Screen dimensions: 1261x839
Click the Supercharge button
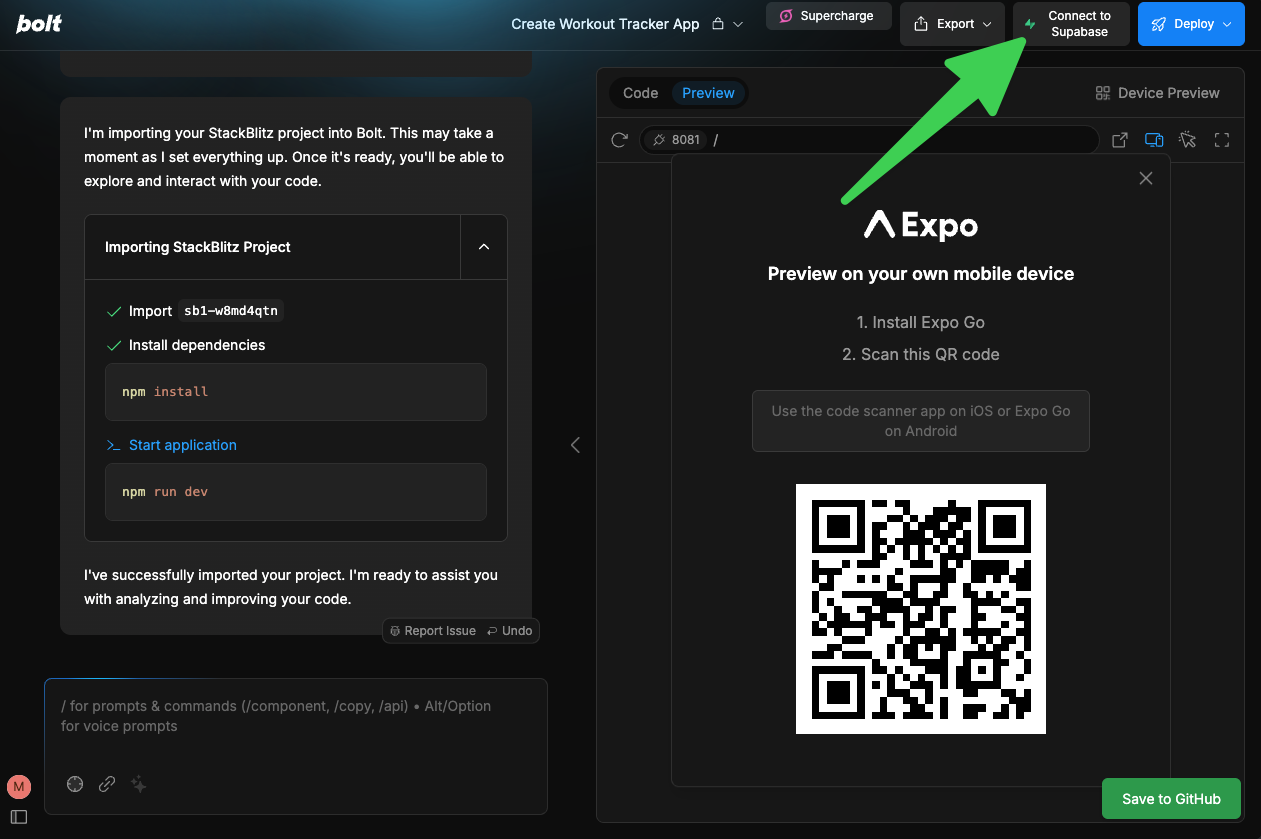pyautogui.click(x=828, y=16)
